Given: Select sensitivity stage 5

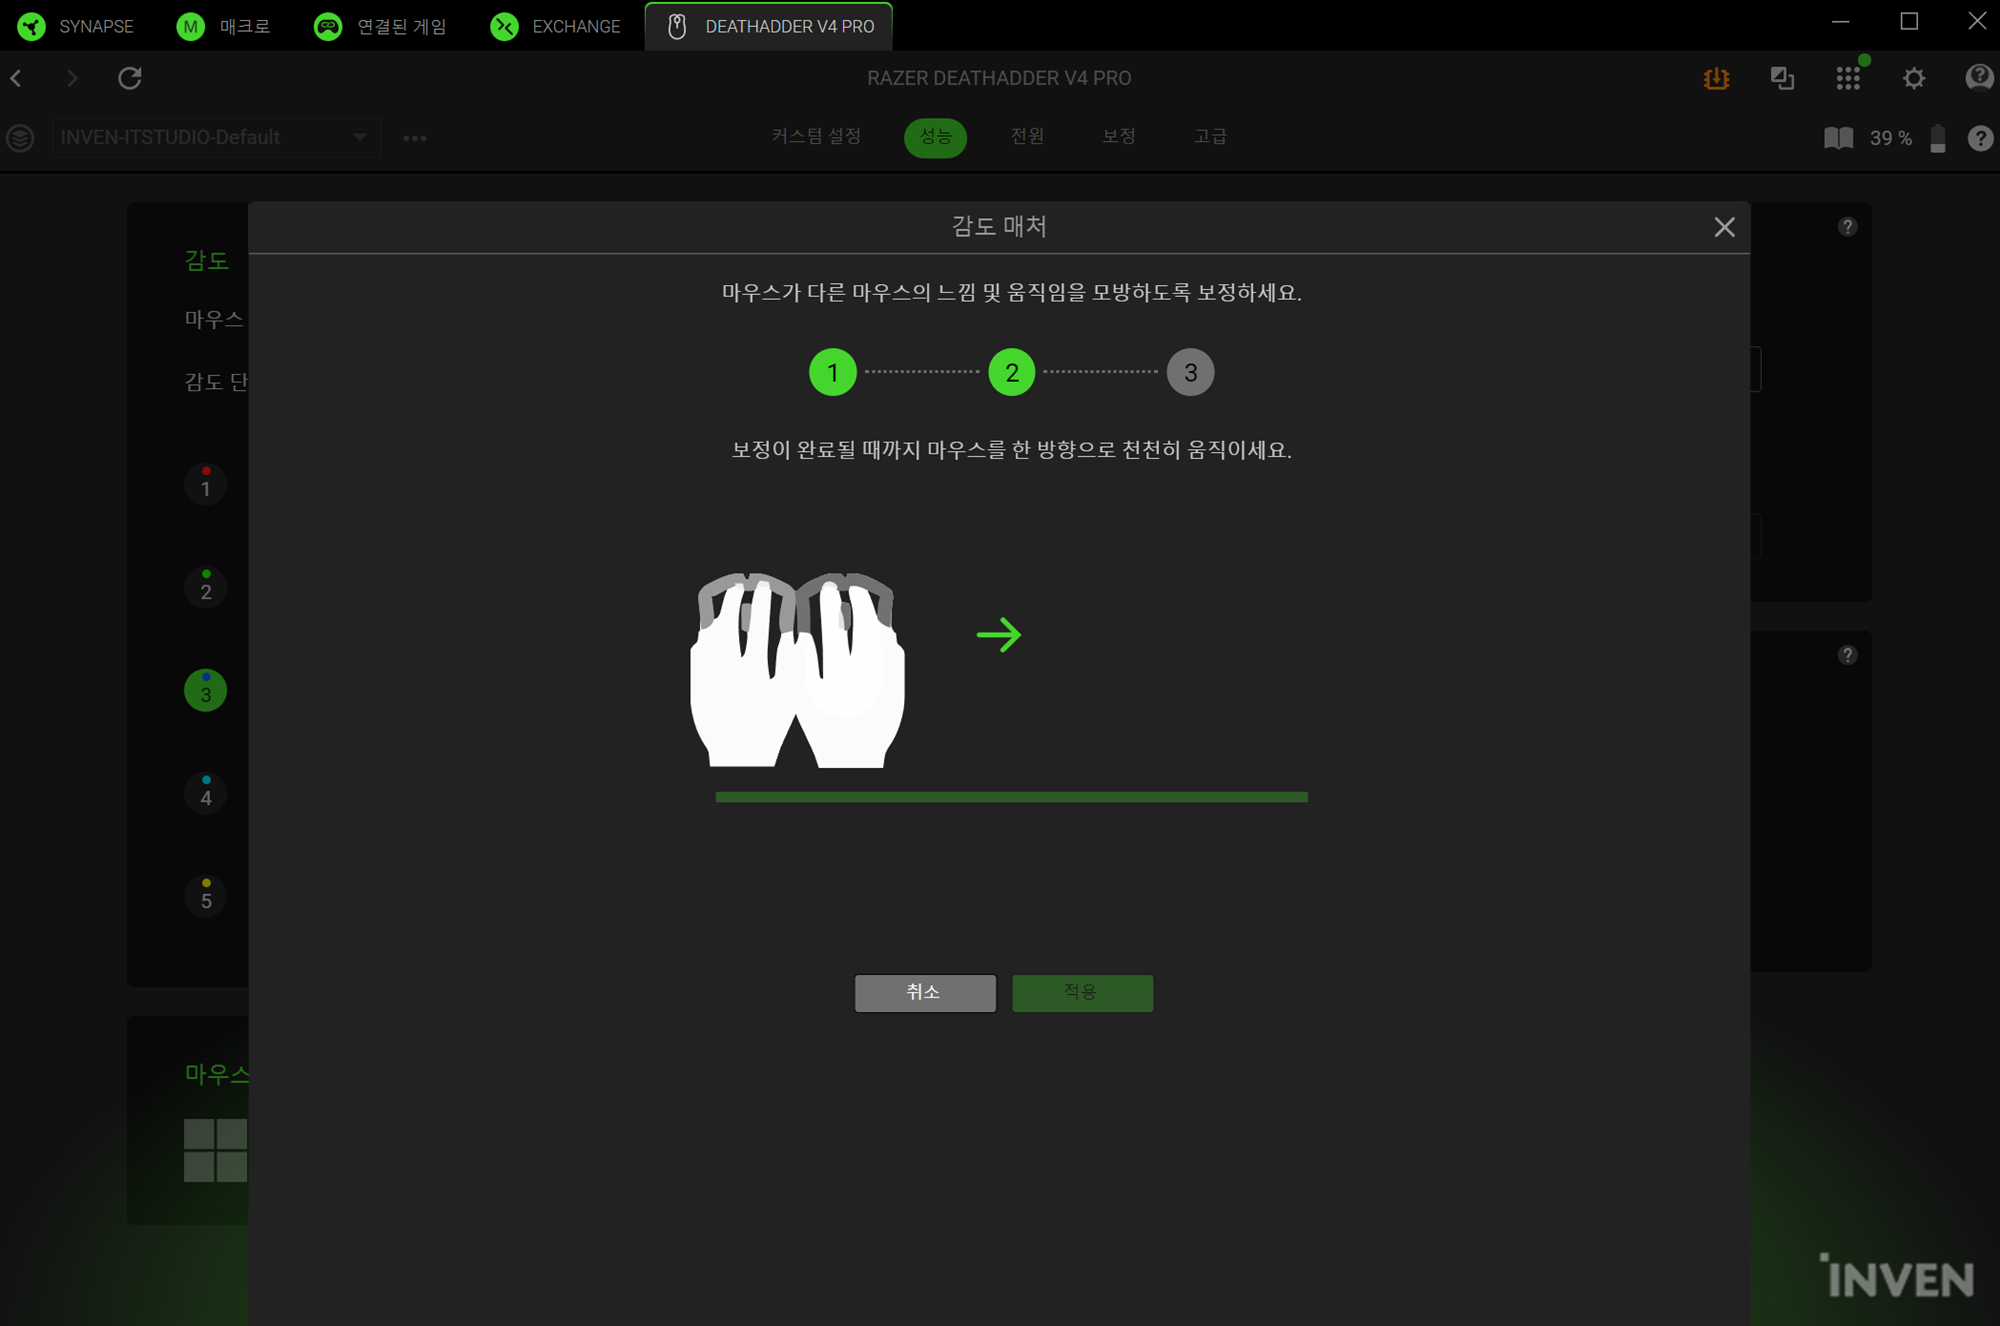Looking at the screenshot, I should (205, 897).
